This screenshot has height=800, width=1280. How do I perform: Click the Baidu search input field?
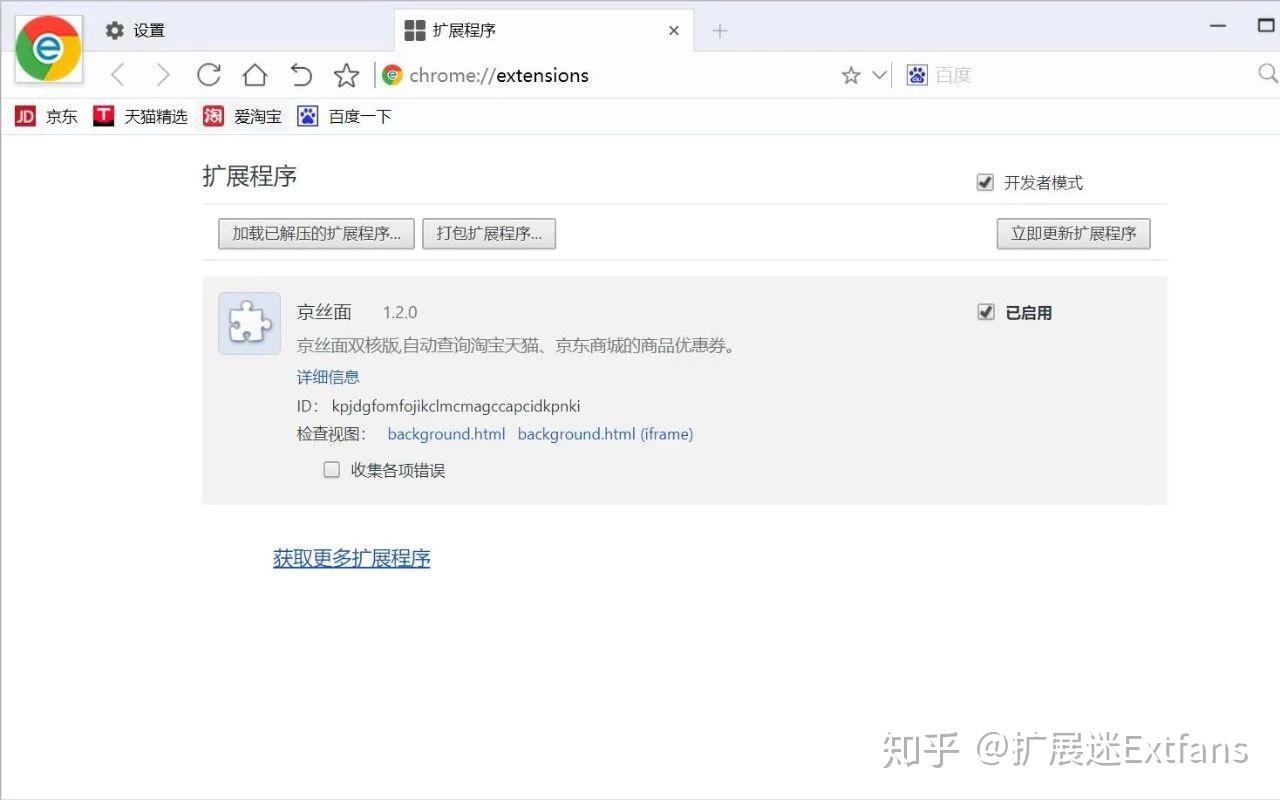pos(1090,75)
